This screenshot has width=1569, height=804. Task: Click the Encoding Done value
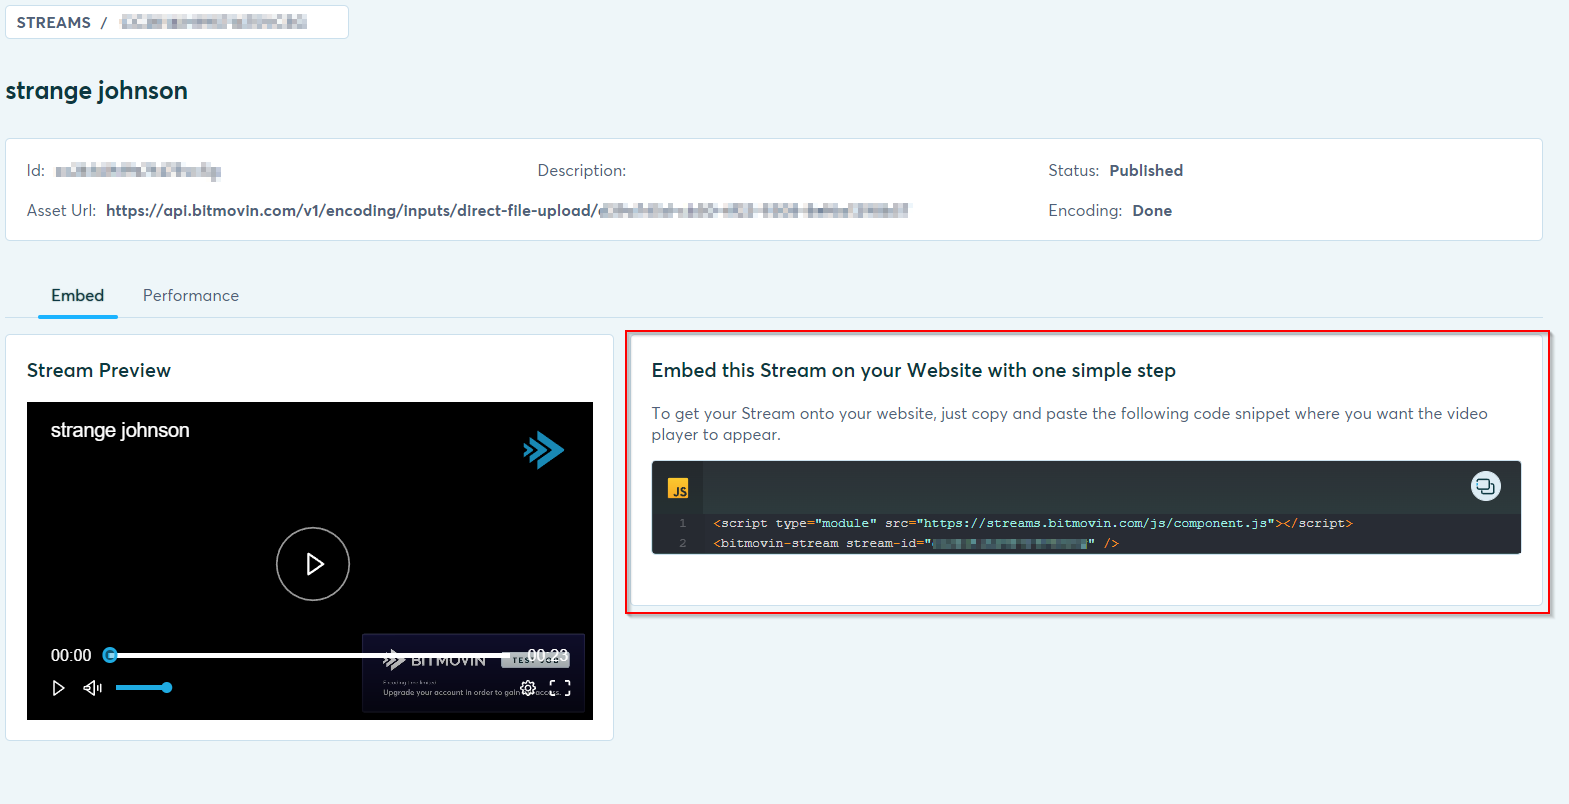[1152, 211]
